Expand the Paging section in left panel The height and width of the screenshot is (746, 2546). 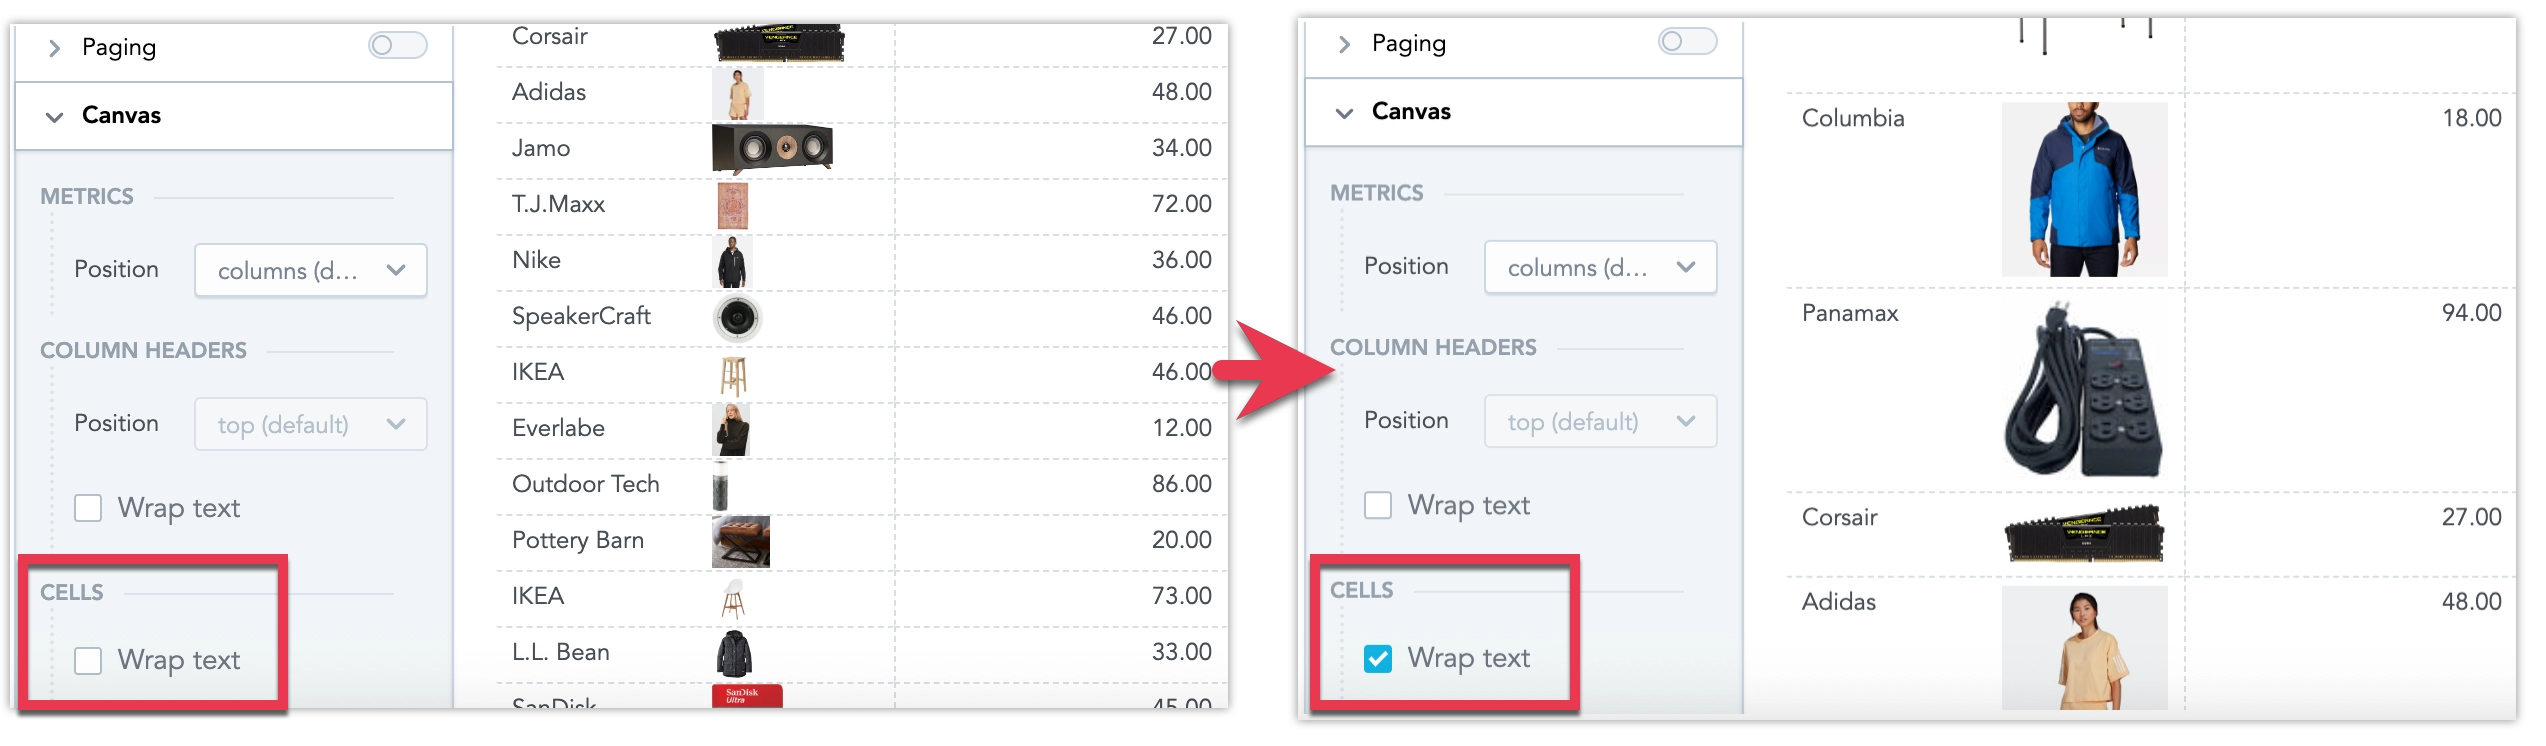click(55, 48)
